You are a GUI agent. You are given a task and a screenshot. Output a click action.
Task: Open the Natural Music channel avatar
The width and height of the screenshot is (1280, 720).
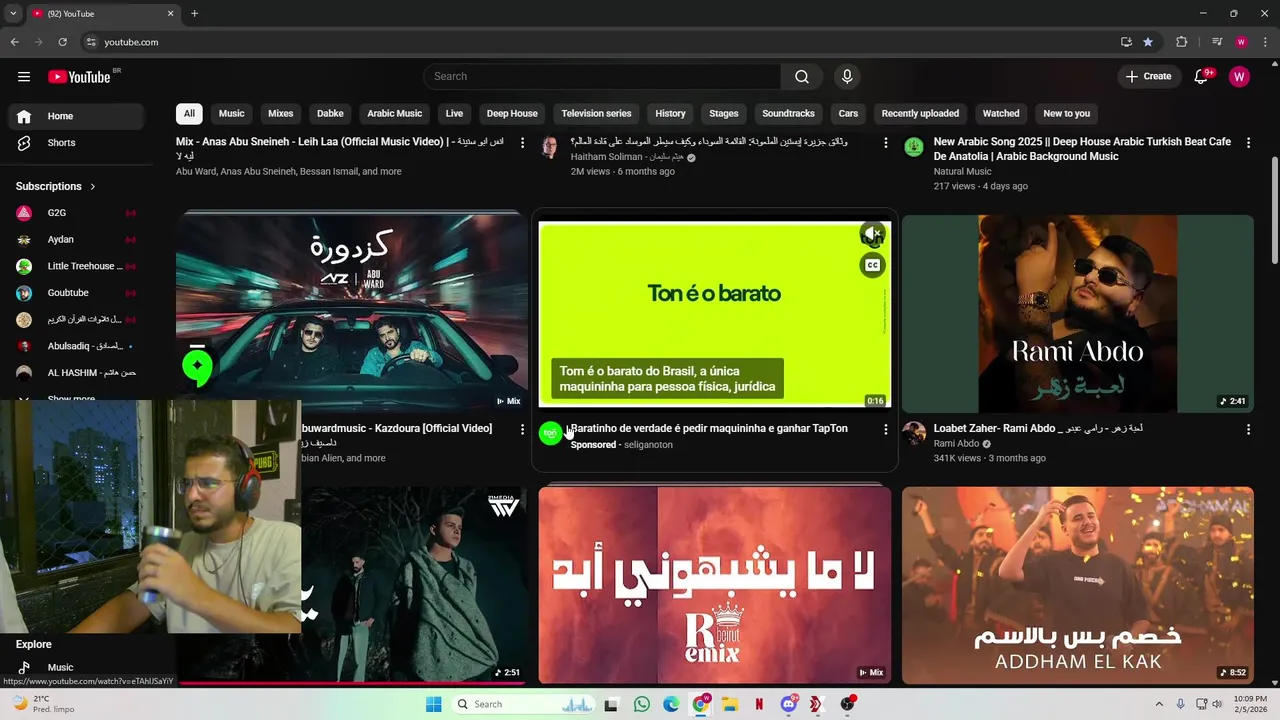click(x=914, y=147)
